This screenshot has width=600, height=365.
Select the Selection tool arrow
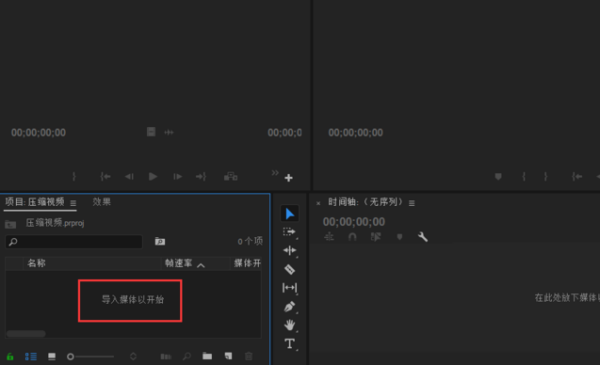[290, 213]
